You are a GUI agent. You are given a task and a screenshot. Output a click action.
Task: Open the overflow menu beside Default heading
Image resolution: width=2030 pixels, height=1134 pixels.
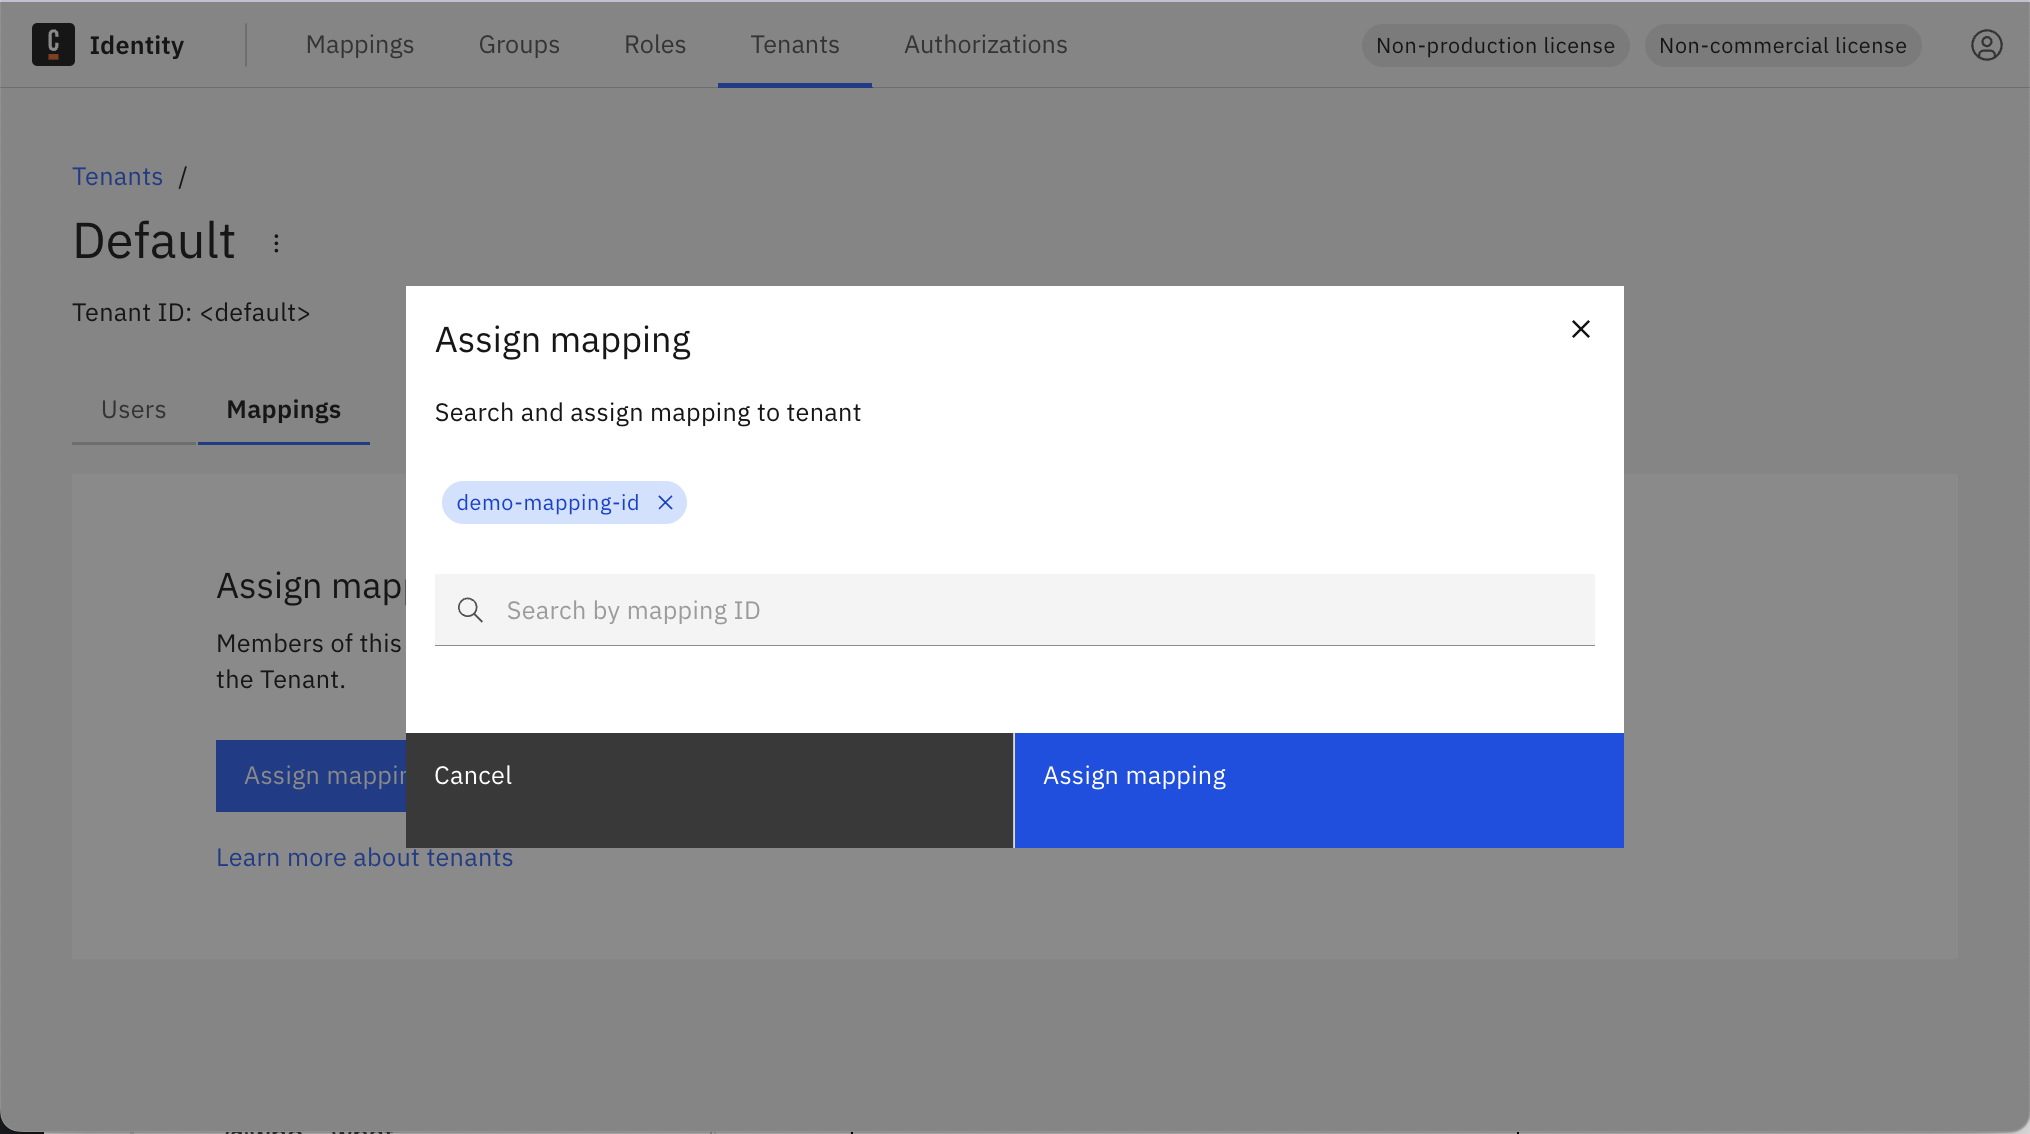coord(275,242)
